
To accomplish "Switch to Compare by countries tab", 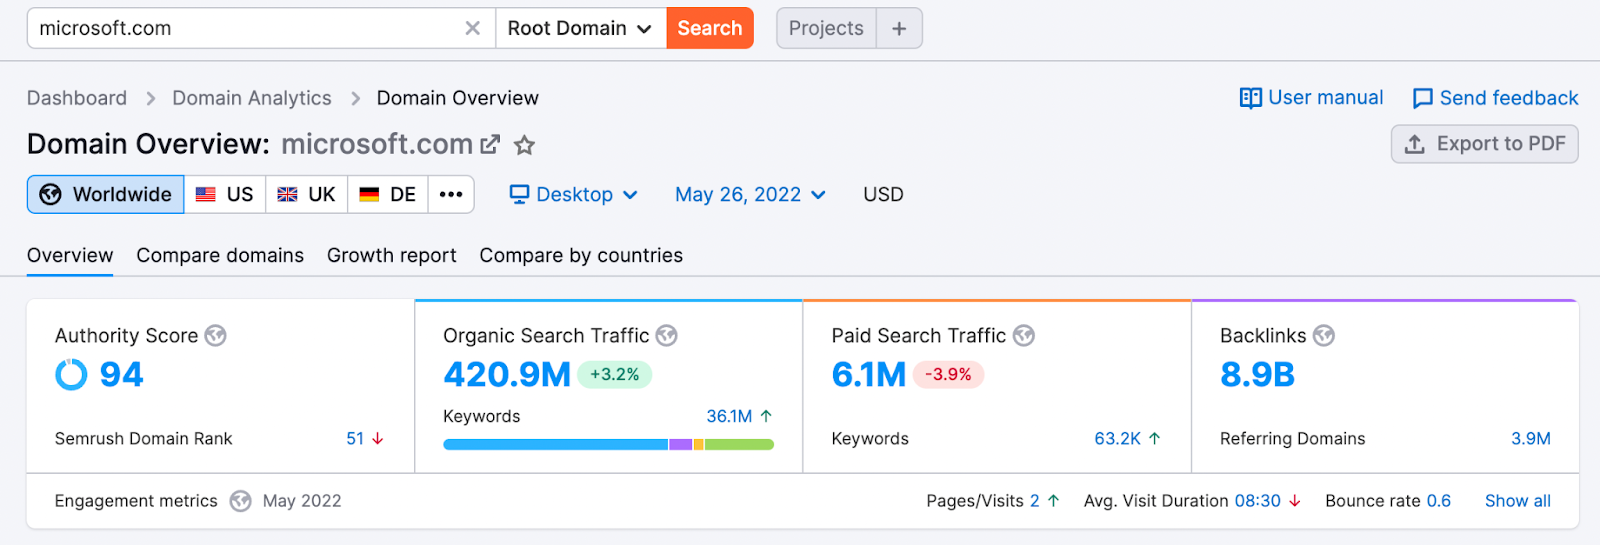I will [581, 255].
